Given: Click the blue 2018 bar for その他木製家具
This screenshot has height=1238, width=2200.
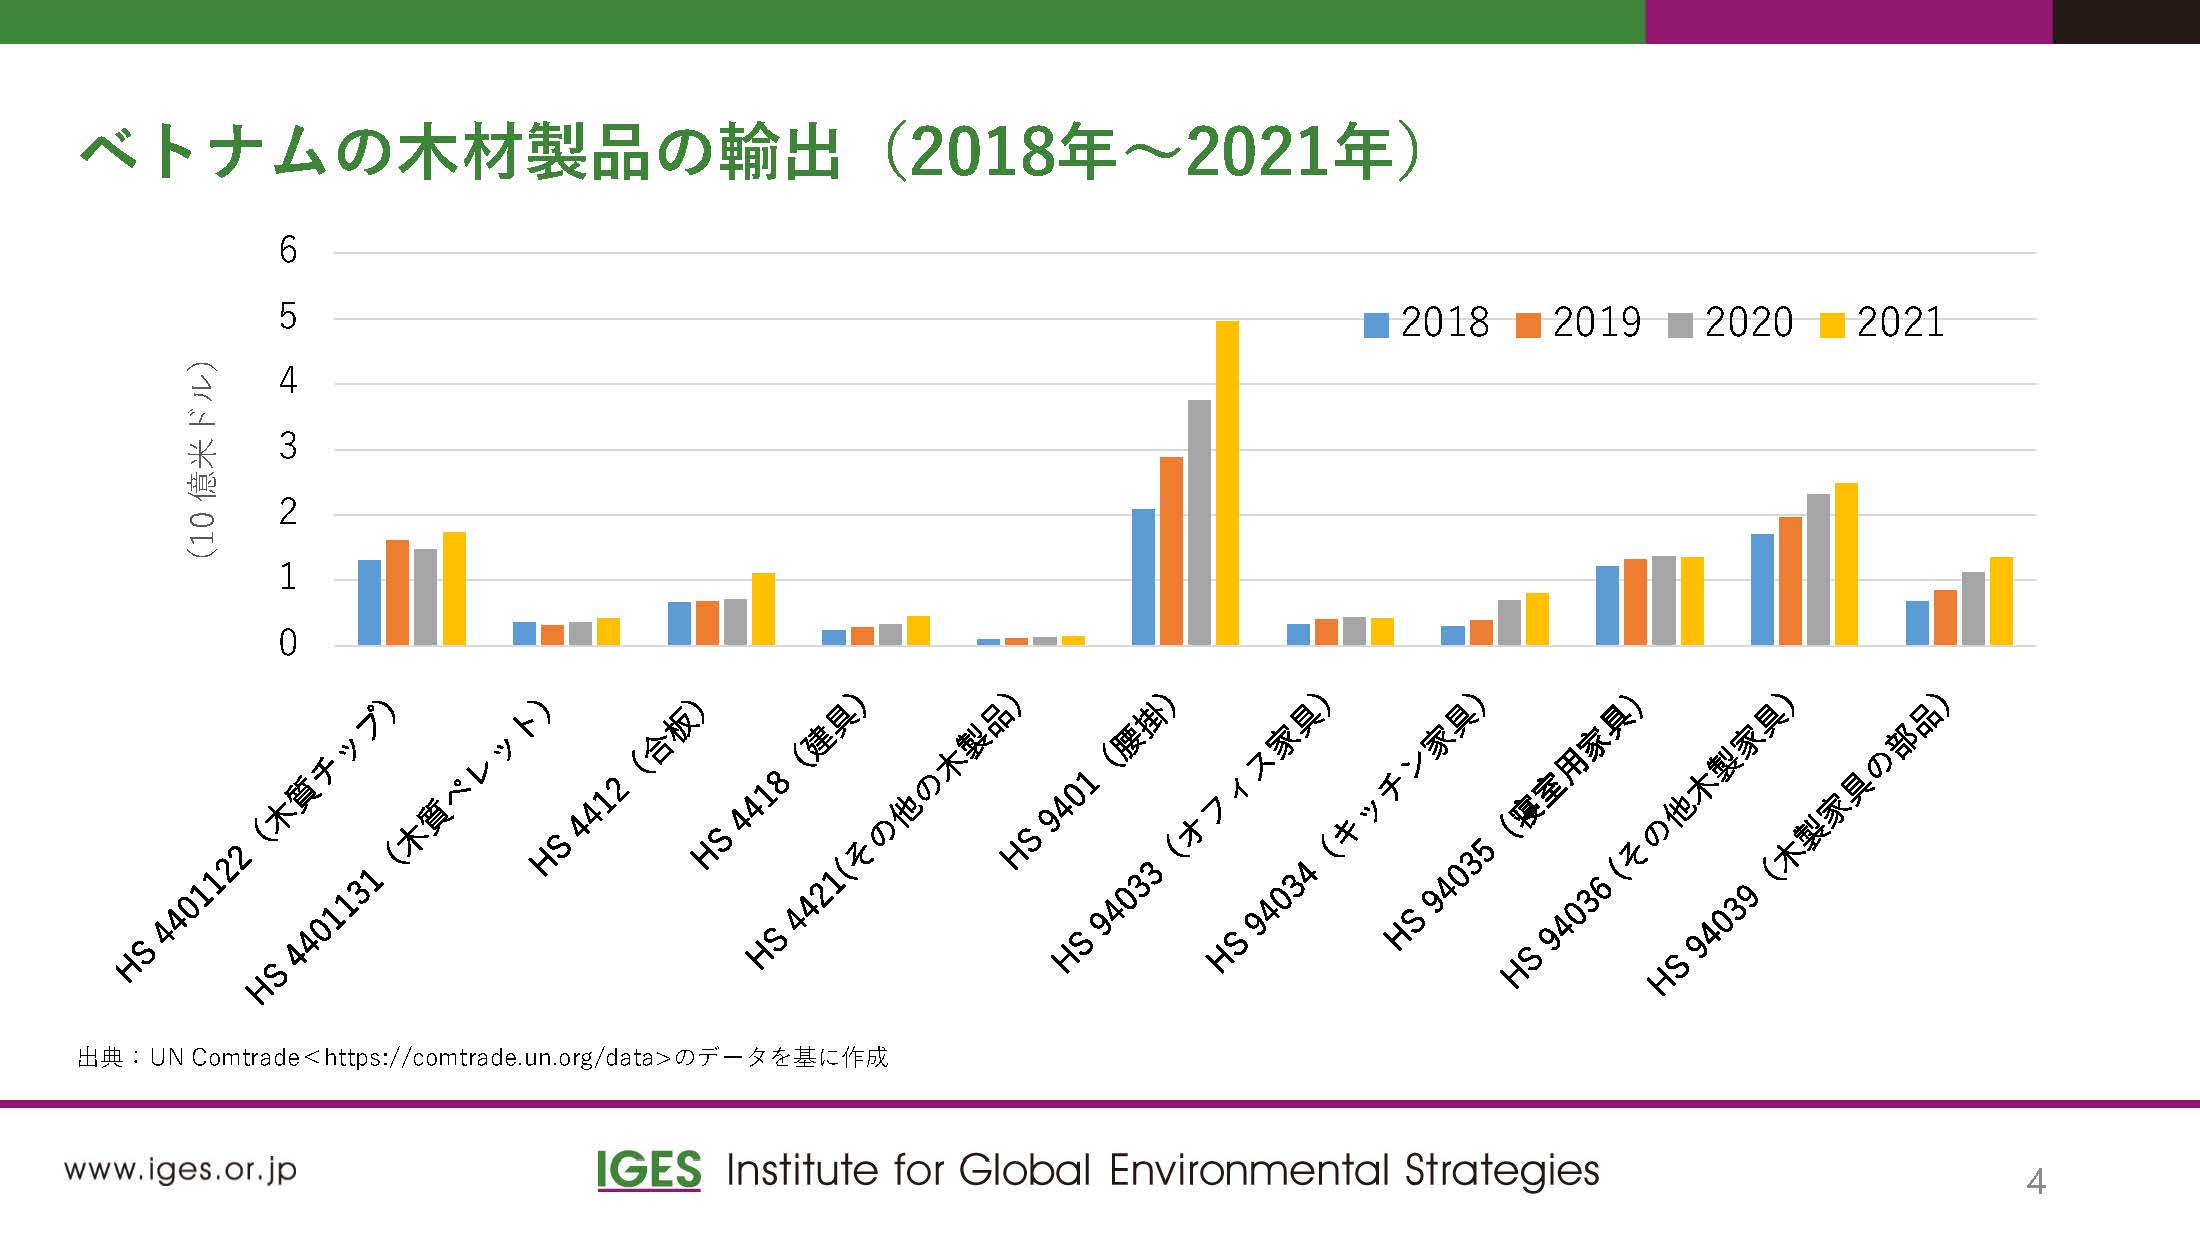Looking at the screenshot, I should point(1762,589).
